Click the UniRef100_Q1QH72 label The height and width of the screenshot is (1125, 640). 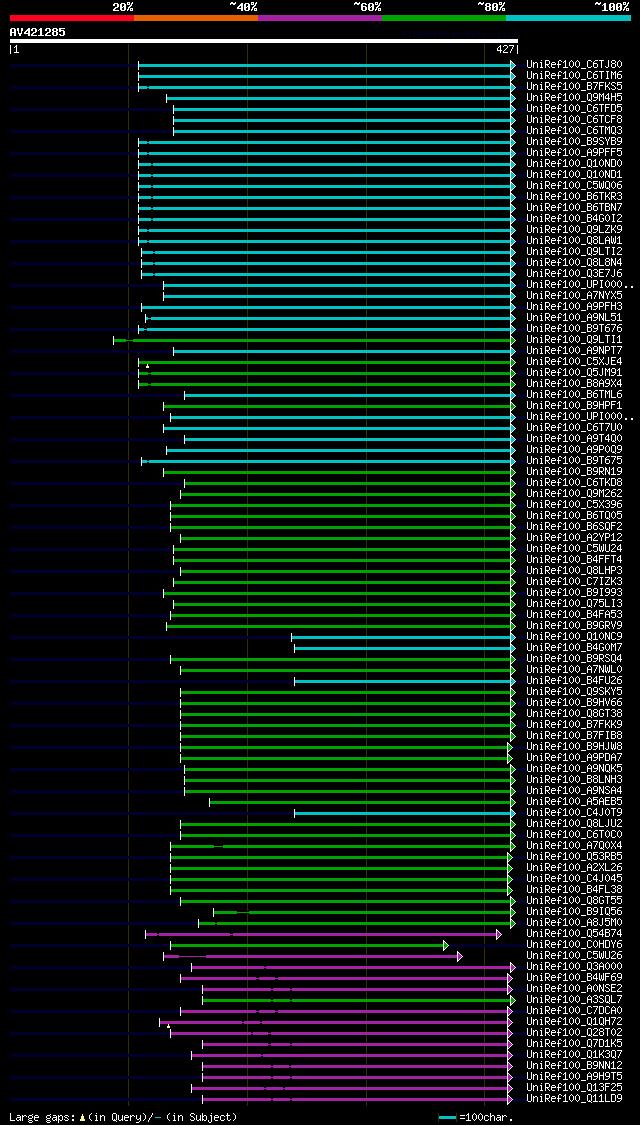coord(574,1022)
